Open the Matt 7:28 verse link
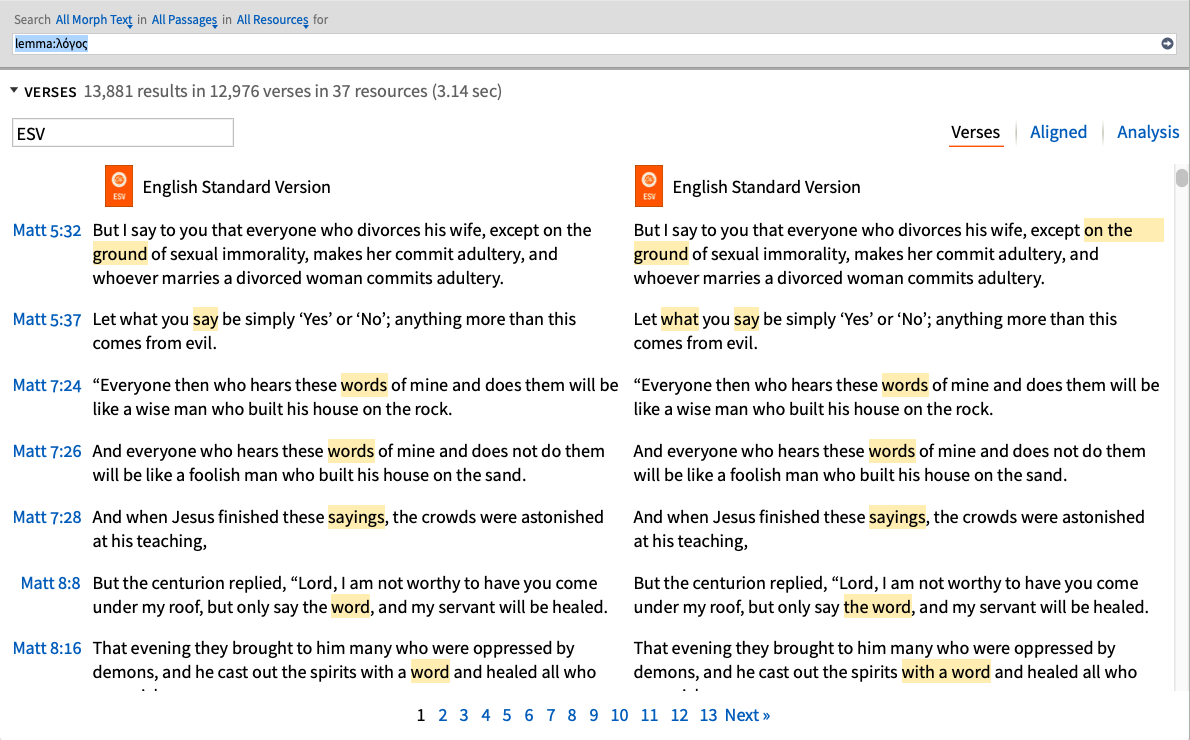Viewport: 1190px width, 740px height. click(x=47, y=517)
